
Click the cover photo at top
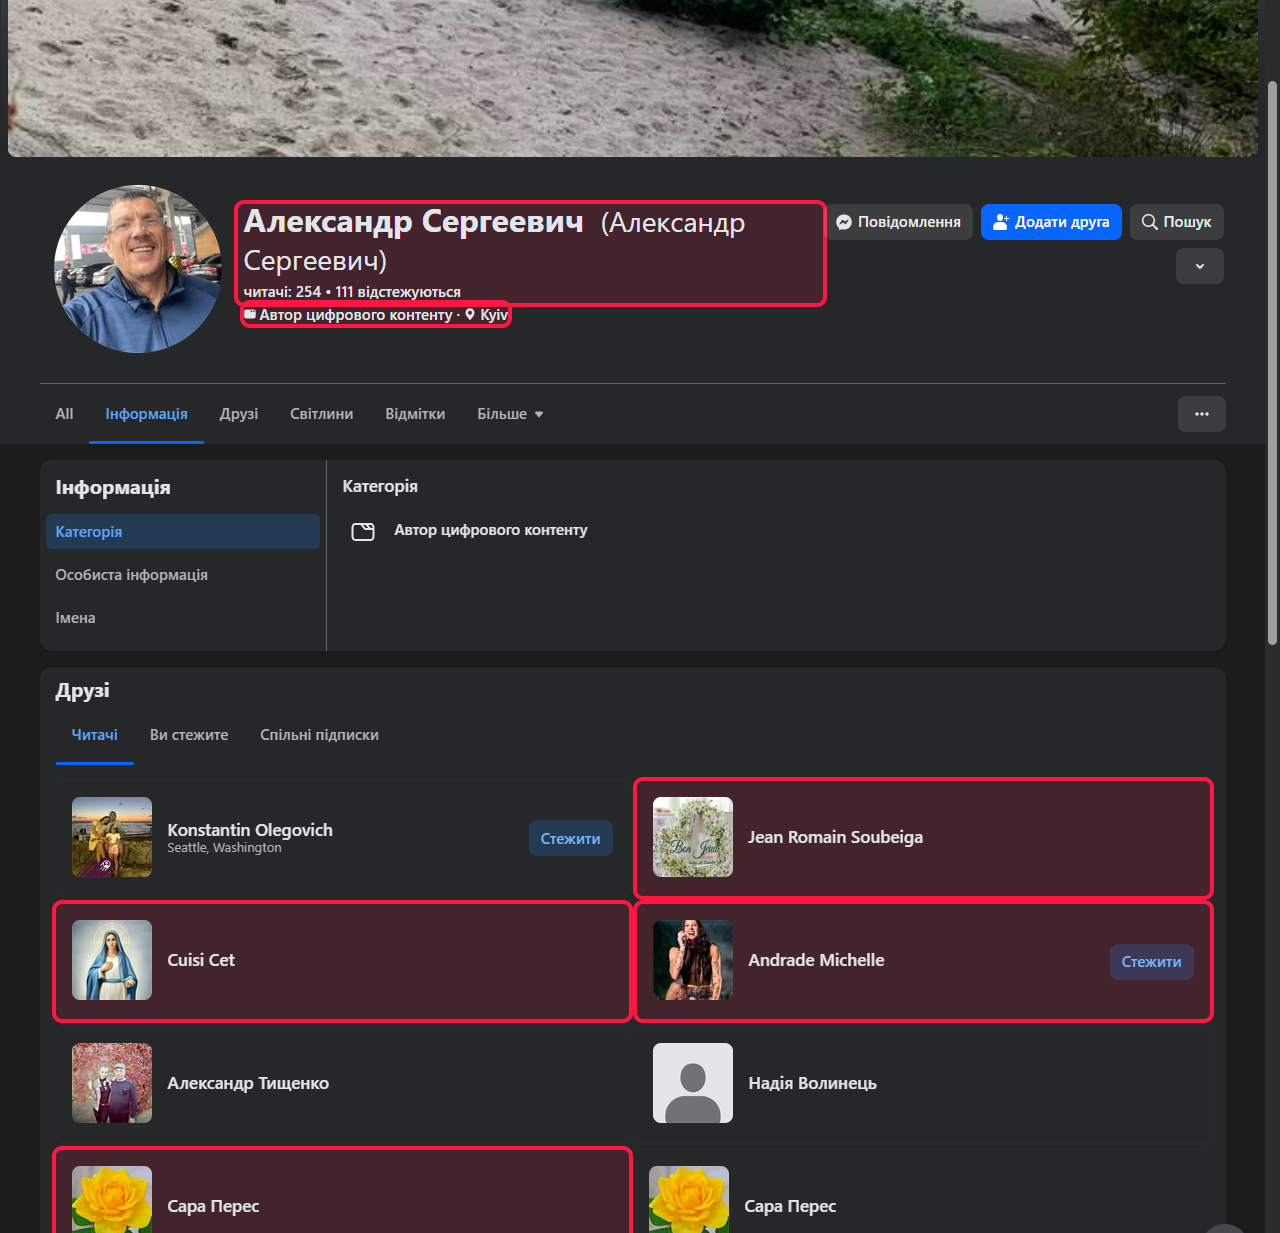pos(633,78)
